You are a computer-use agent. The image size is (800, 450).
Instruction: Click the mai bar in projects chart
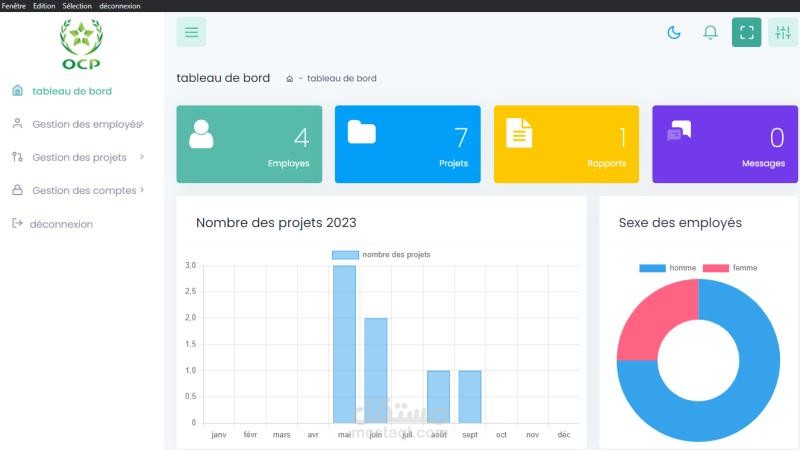pyautogui.click(x=344, y=344)
